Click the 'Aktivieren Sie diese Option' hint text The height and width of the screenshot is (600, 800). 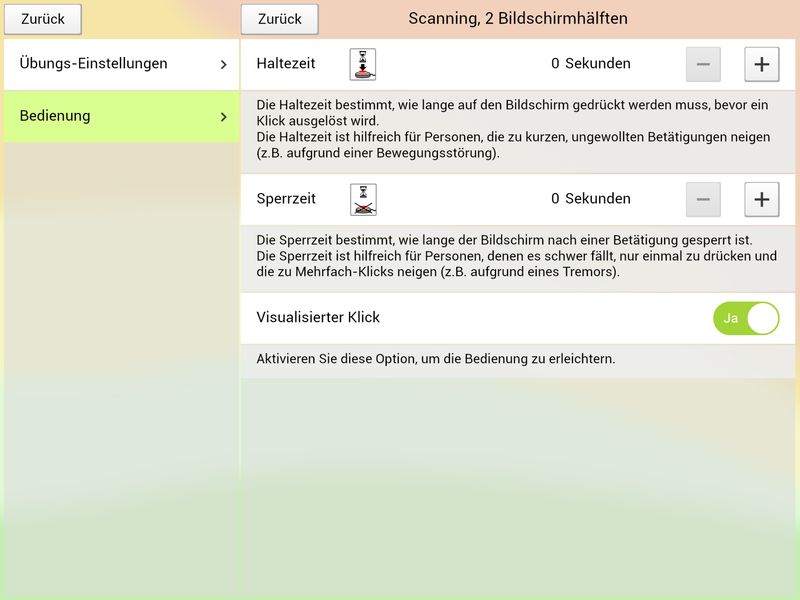click(x=435, y=359)
